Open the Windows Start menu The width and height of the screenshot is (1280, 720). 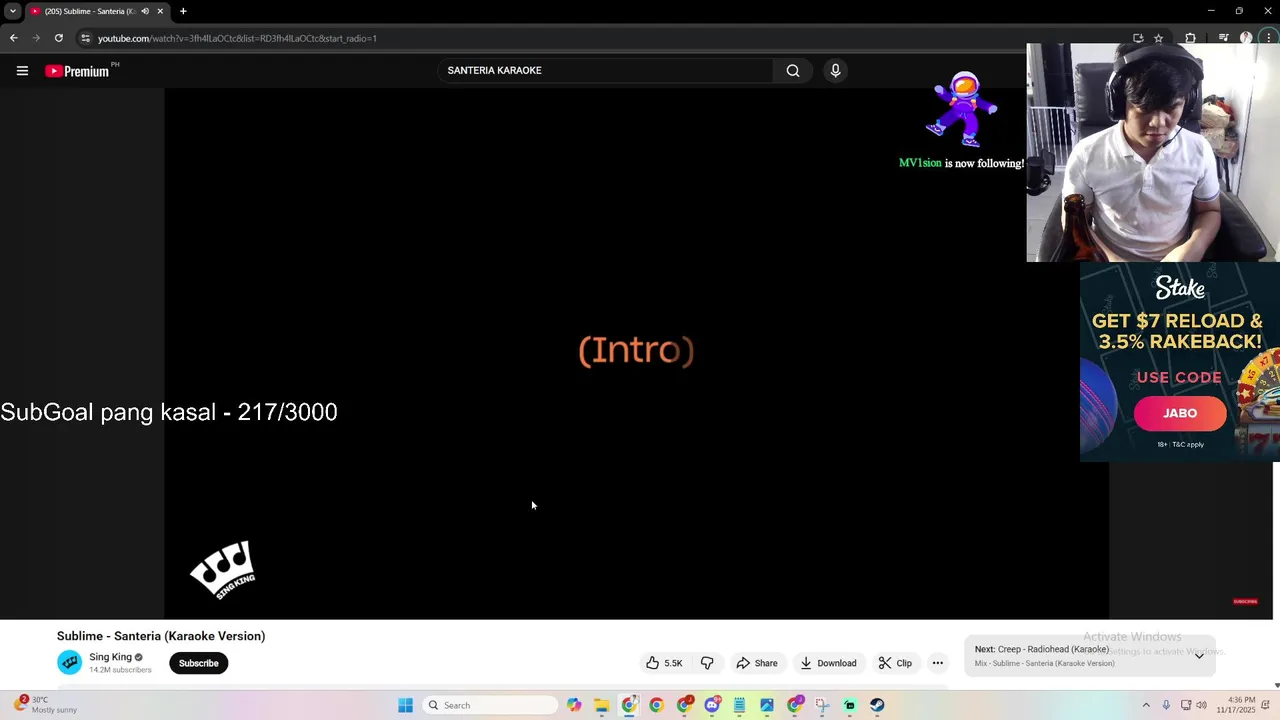[405, 705]
